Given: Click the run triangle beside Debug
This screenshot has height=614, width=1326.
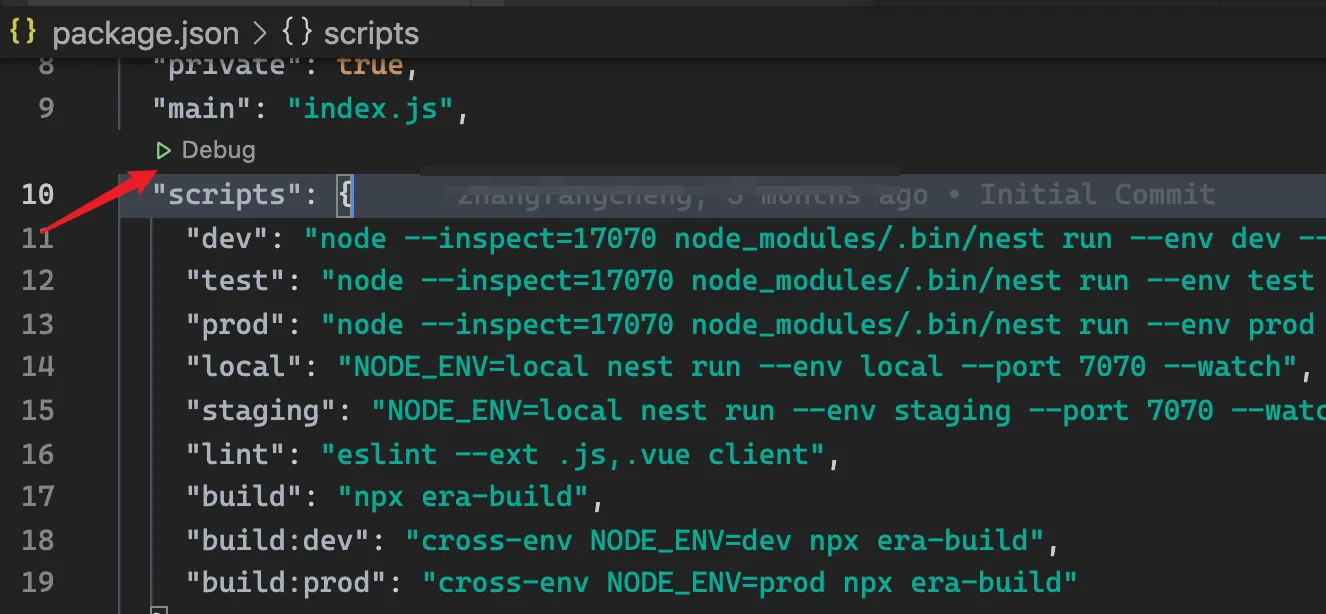Looking at the screenshot, I should pos(164,150).
